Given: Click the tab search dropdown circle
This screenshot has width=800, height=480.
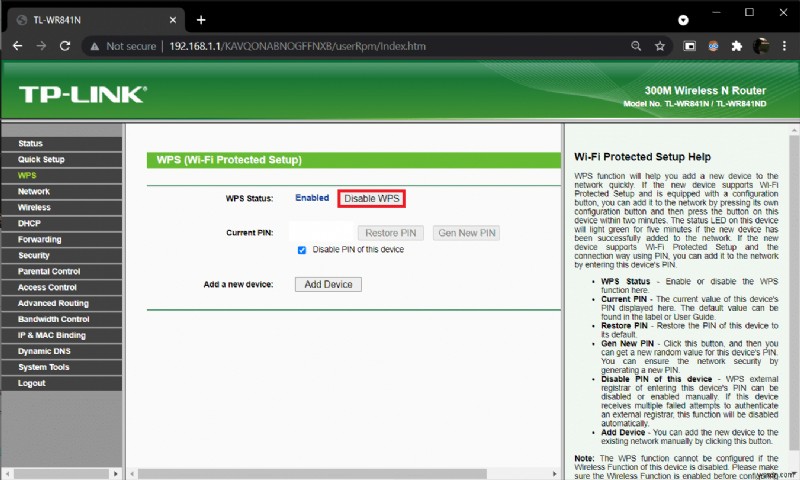Looking at the screenshot, I should [683, 20].
